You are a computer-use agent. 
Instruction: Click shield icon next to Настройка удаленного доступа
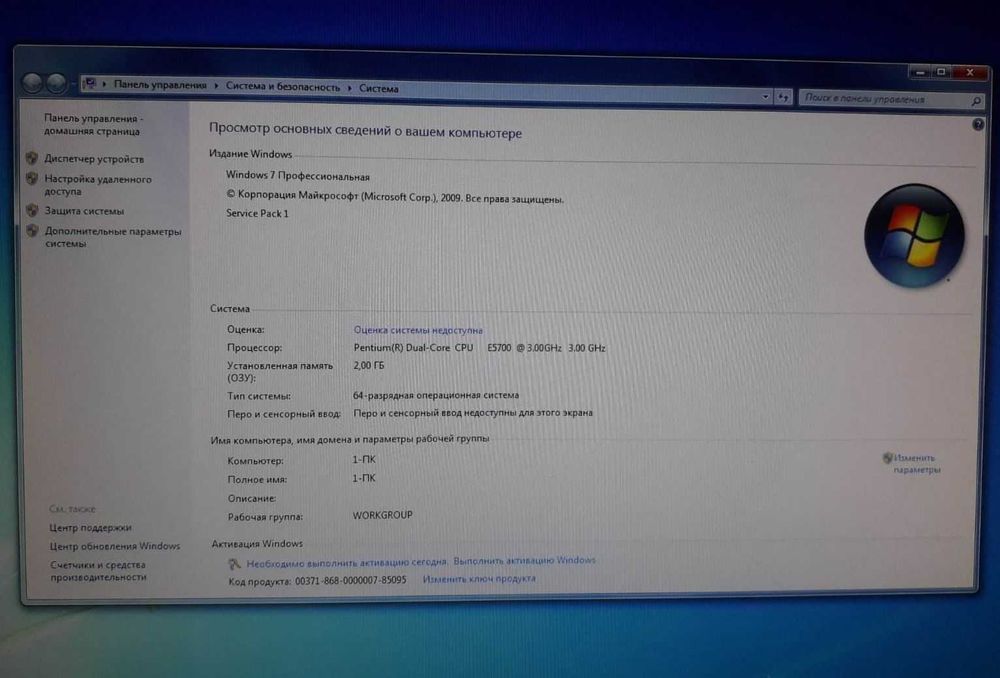pyautogui.click(x=32, y=179)
